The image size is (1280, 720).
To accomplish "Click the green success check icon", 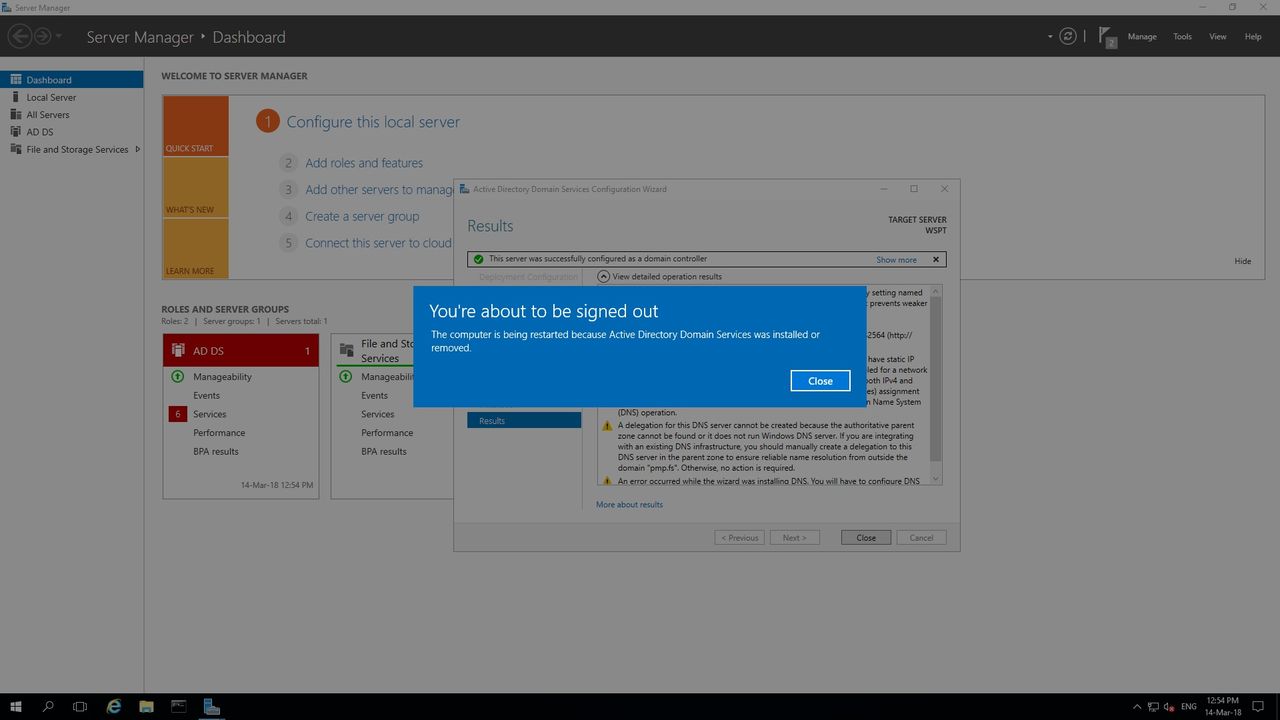I will pos(478,259).
